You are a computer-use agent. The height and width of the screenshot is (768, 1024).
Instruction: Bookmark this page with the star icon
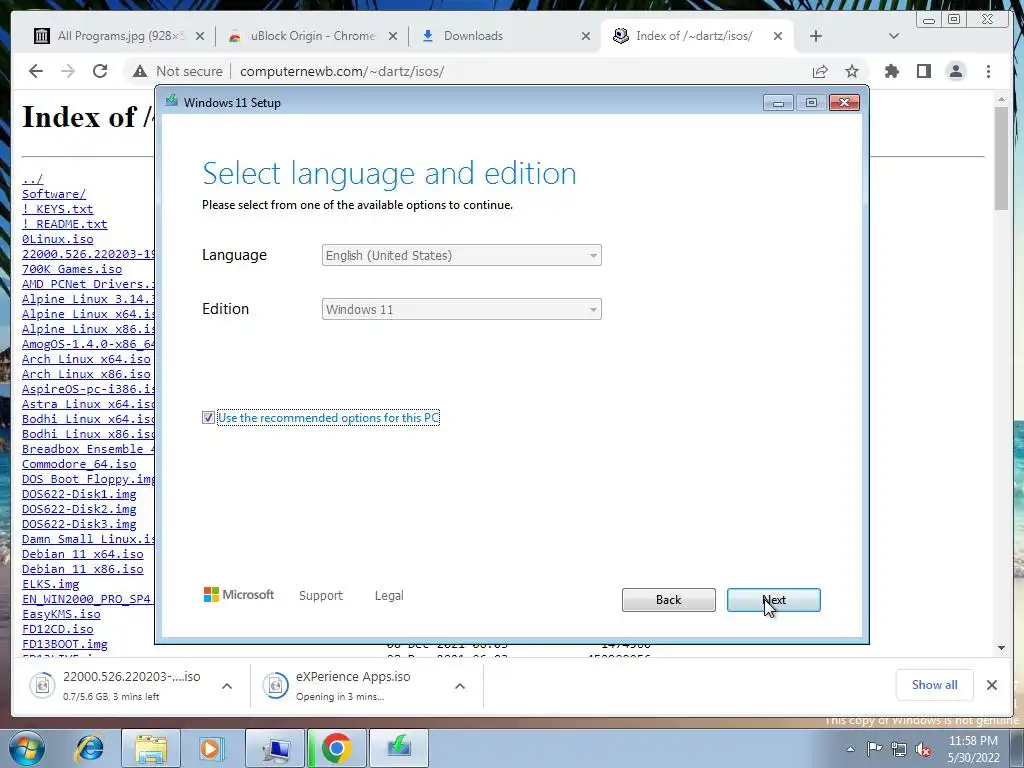852,71
